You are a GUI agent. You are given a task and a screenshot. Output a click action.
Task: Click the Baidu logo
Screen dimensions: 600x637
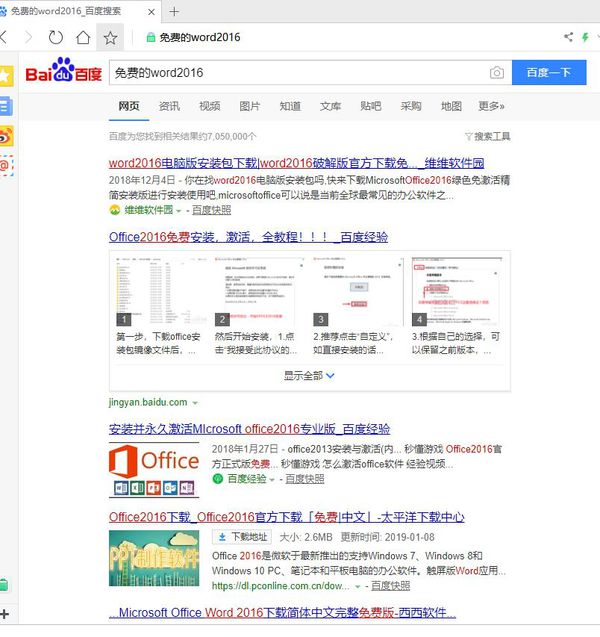click(64, 71)
